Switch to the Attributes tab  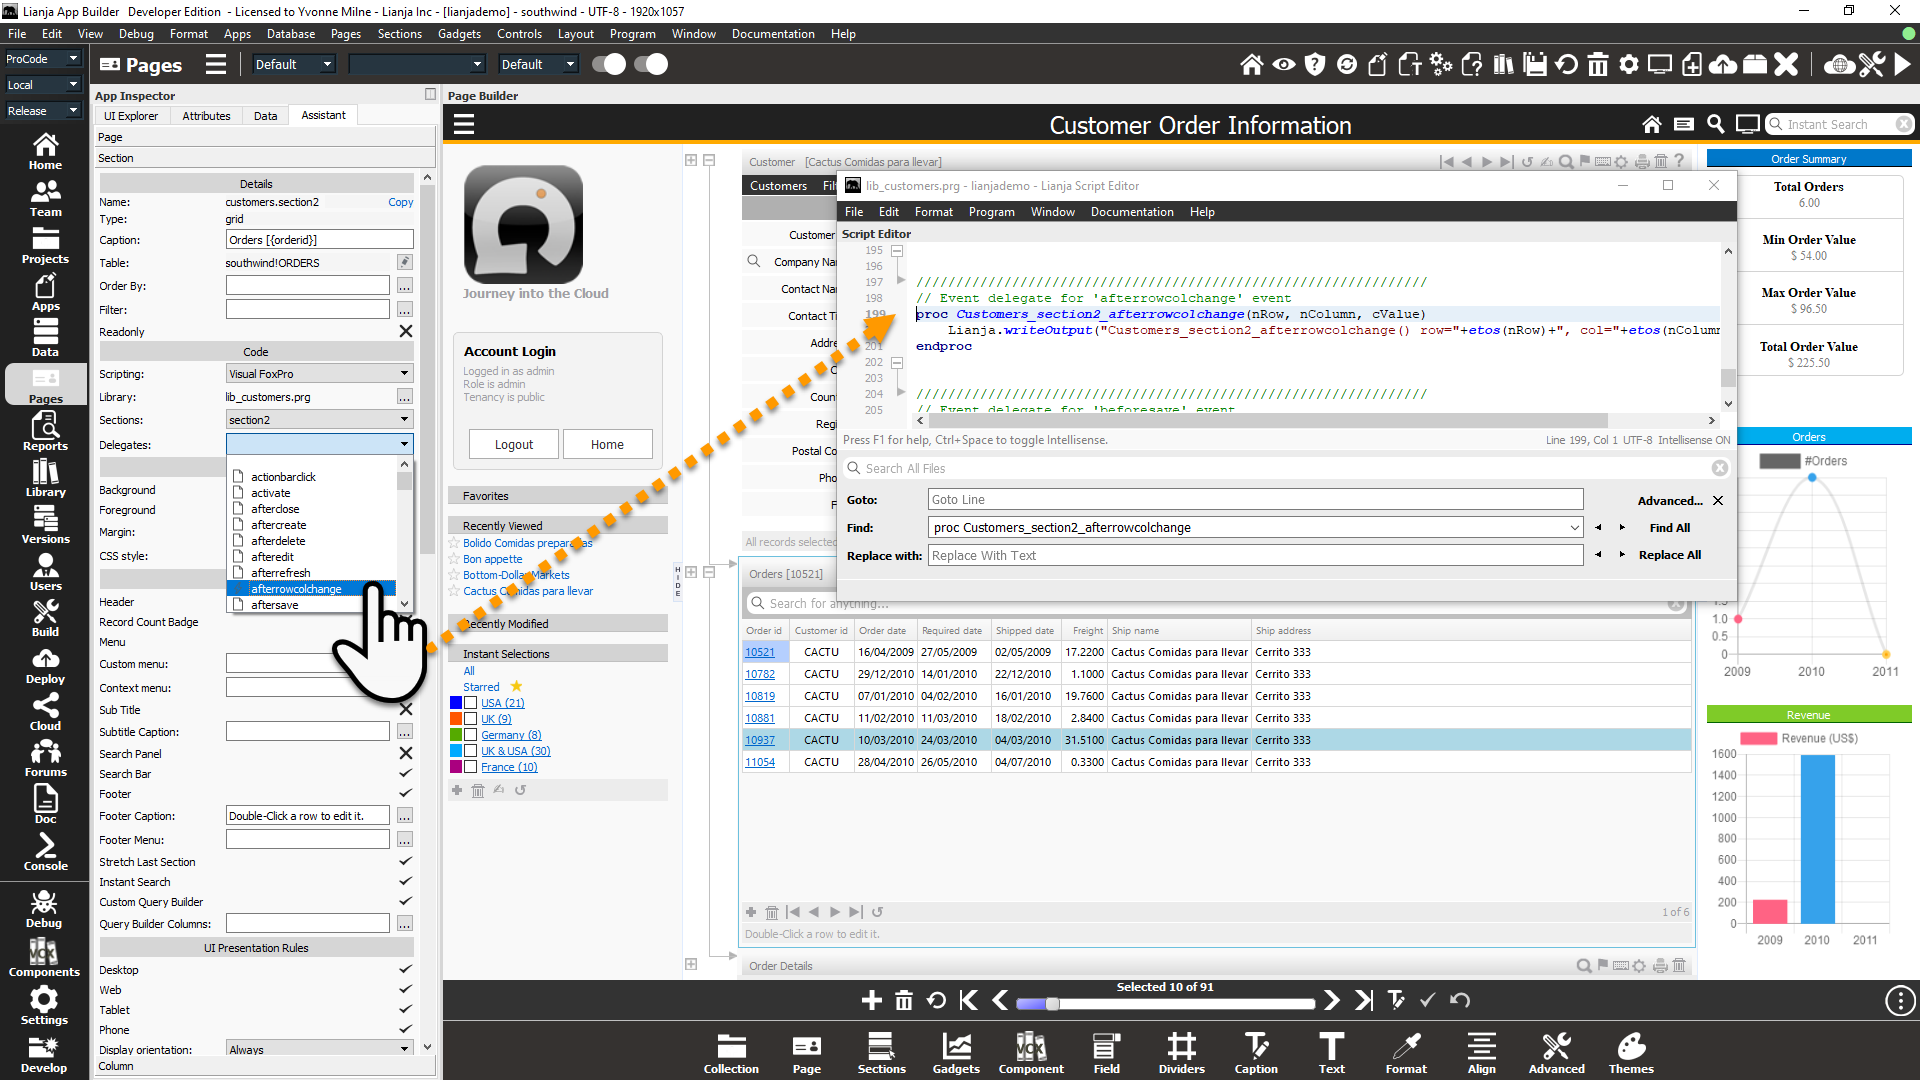pos(206,116)
